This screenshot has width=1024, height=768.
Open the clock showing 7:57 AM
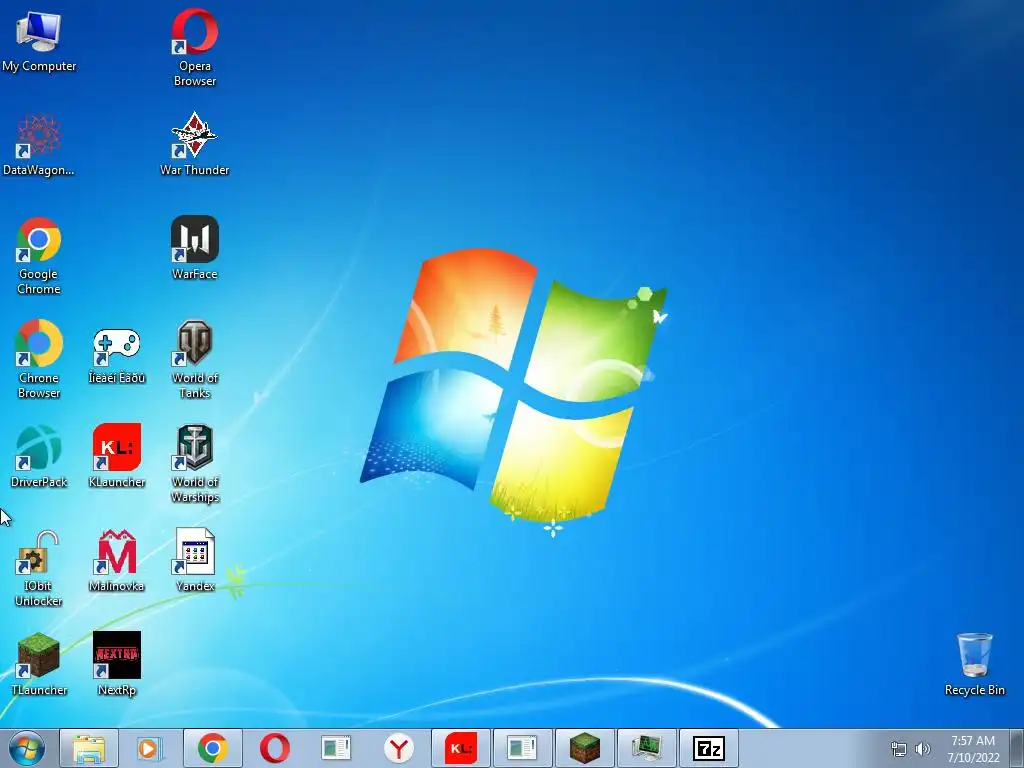[x=973, y=749]
